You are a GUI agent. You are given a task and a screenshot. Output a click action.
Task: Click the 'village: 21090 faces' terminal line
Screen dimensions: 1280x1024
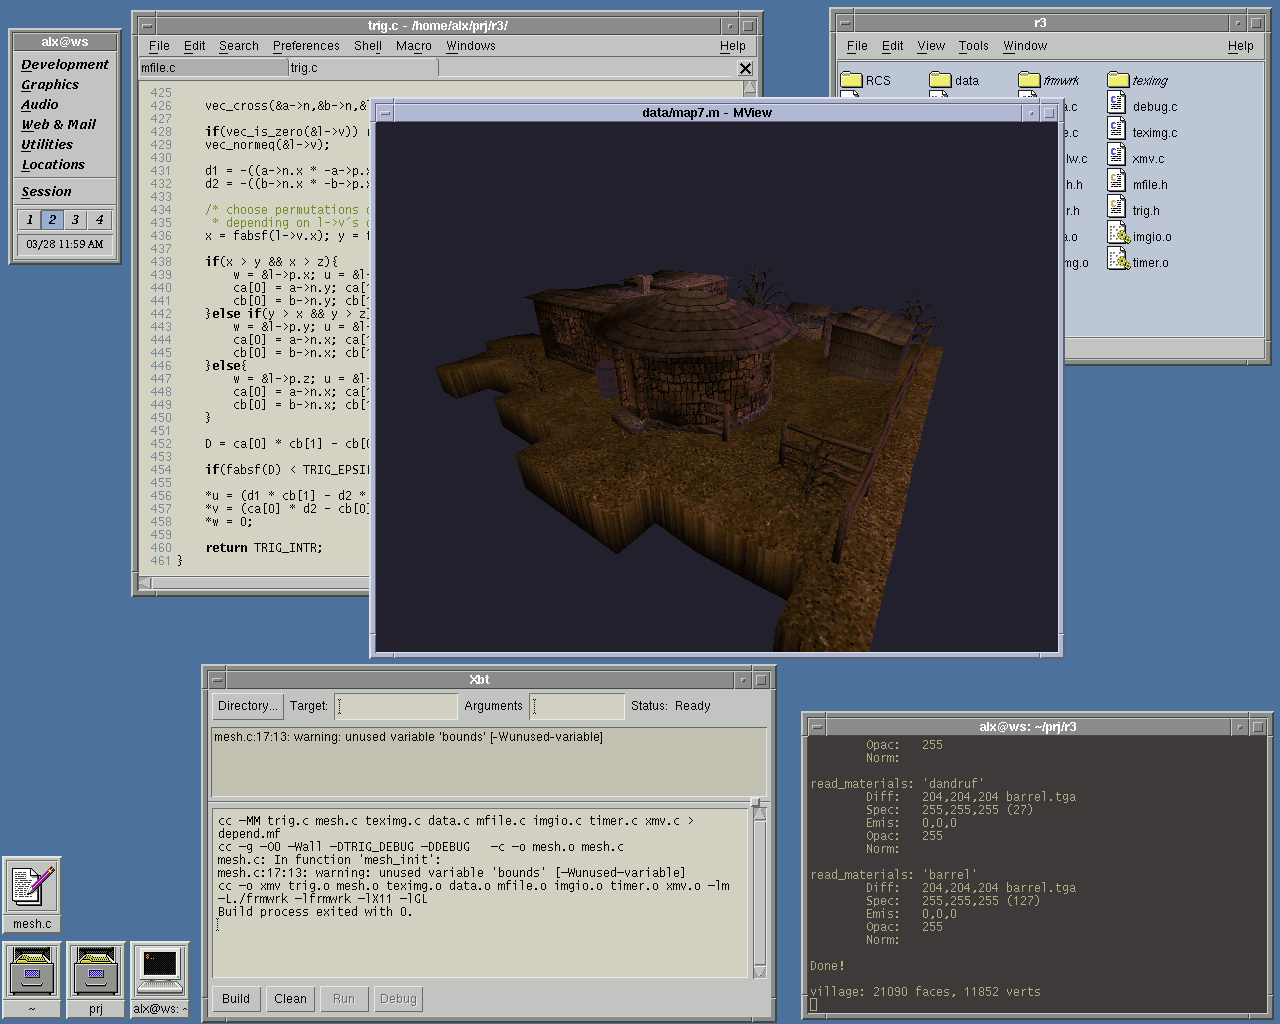click(x=925, y=992)
